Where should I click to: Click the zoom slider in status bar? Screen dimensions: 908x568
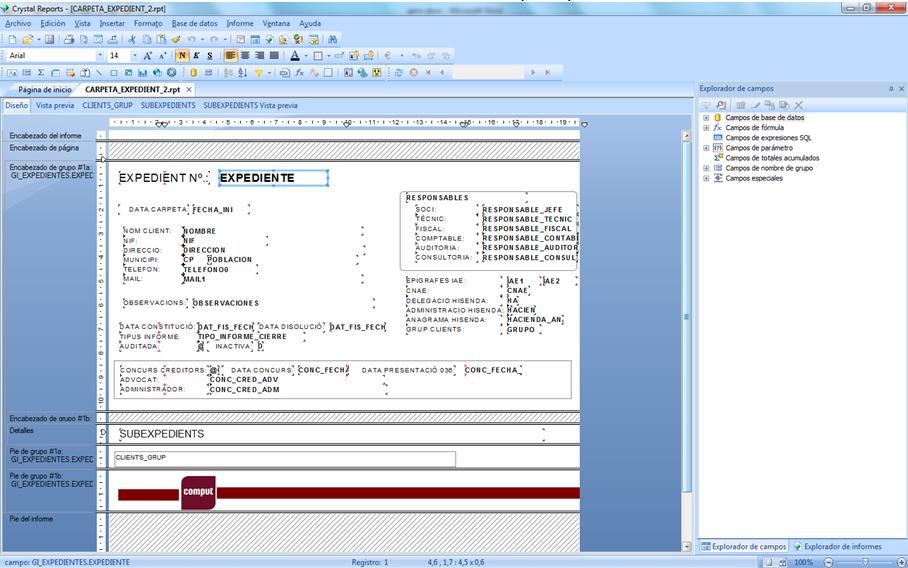click(x=865, y=562)
